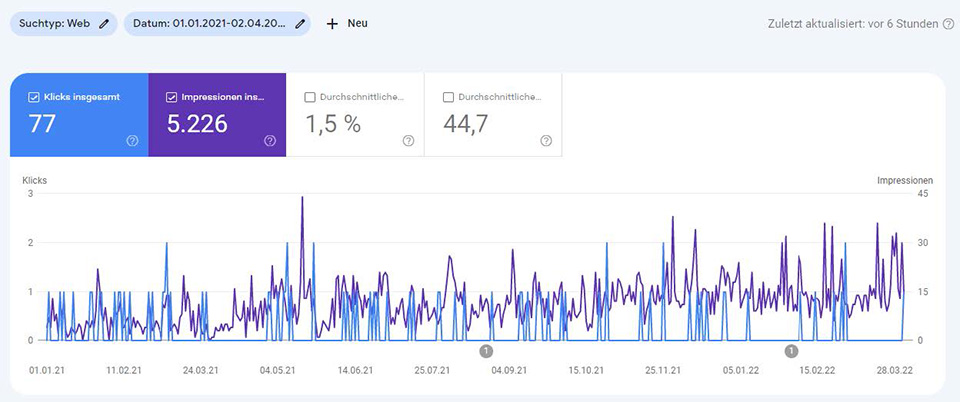Click the Klicks axis label
The image size is (960, 402).
tap(34, 181)
